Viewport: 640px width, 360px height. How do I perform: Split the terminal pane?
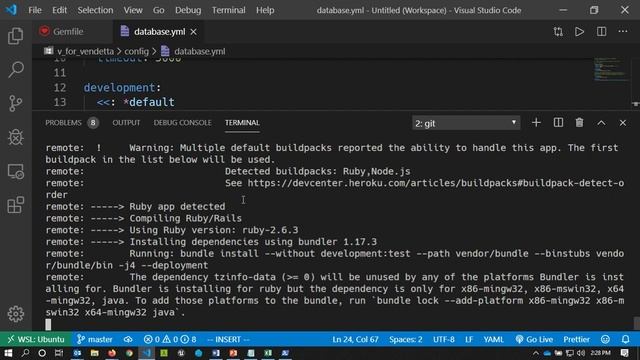coord(558,123)
